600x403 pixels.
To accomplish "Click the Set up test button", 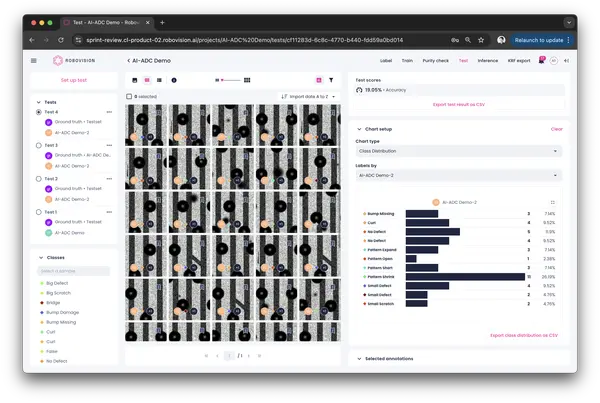I will click(x=74, y=80).
